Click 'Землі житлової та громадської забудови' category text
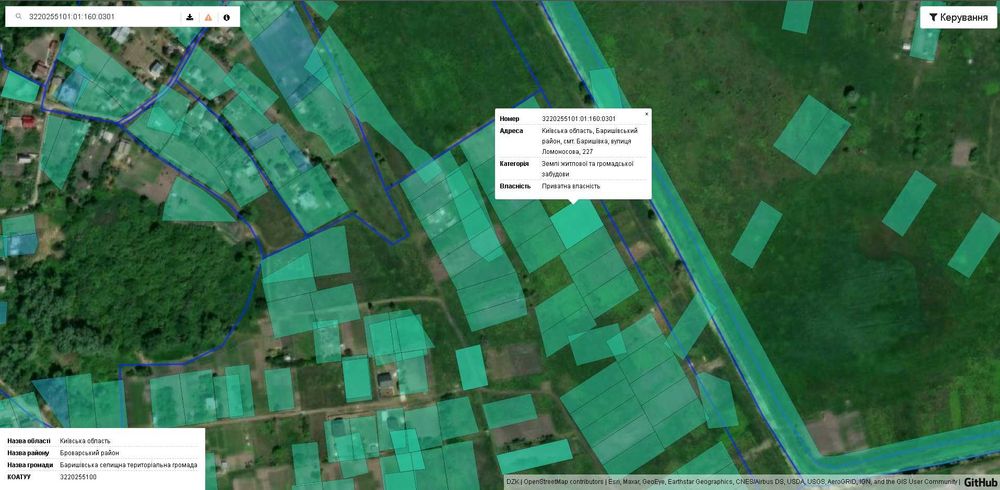 click(x=587, y=168)
